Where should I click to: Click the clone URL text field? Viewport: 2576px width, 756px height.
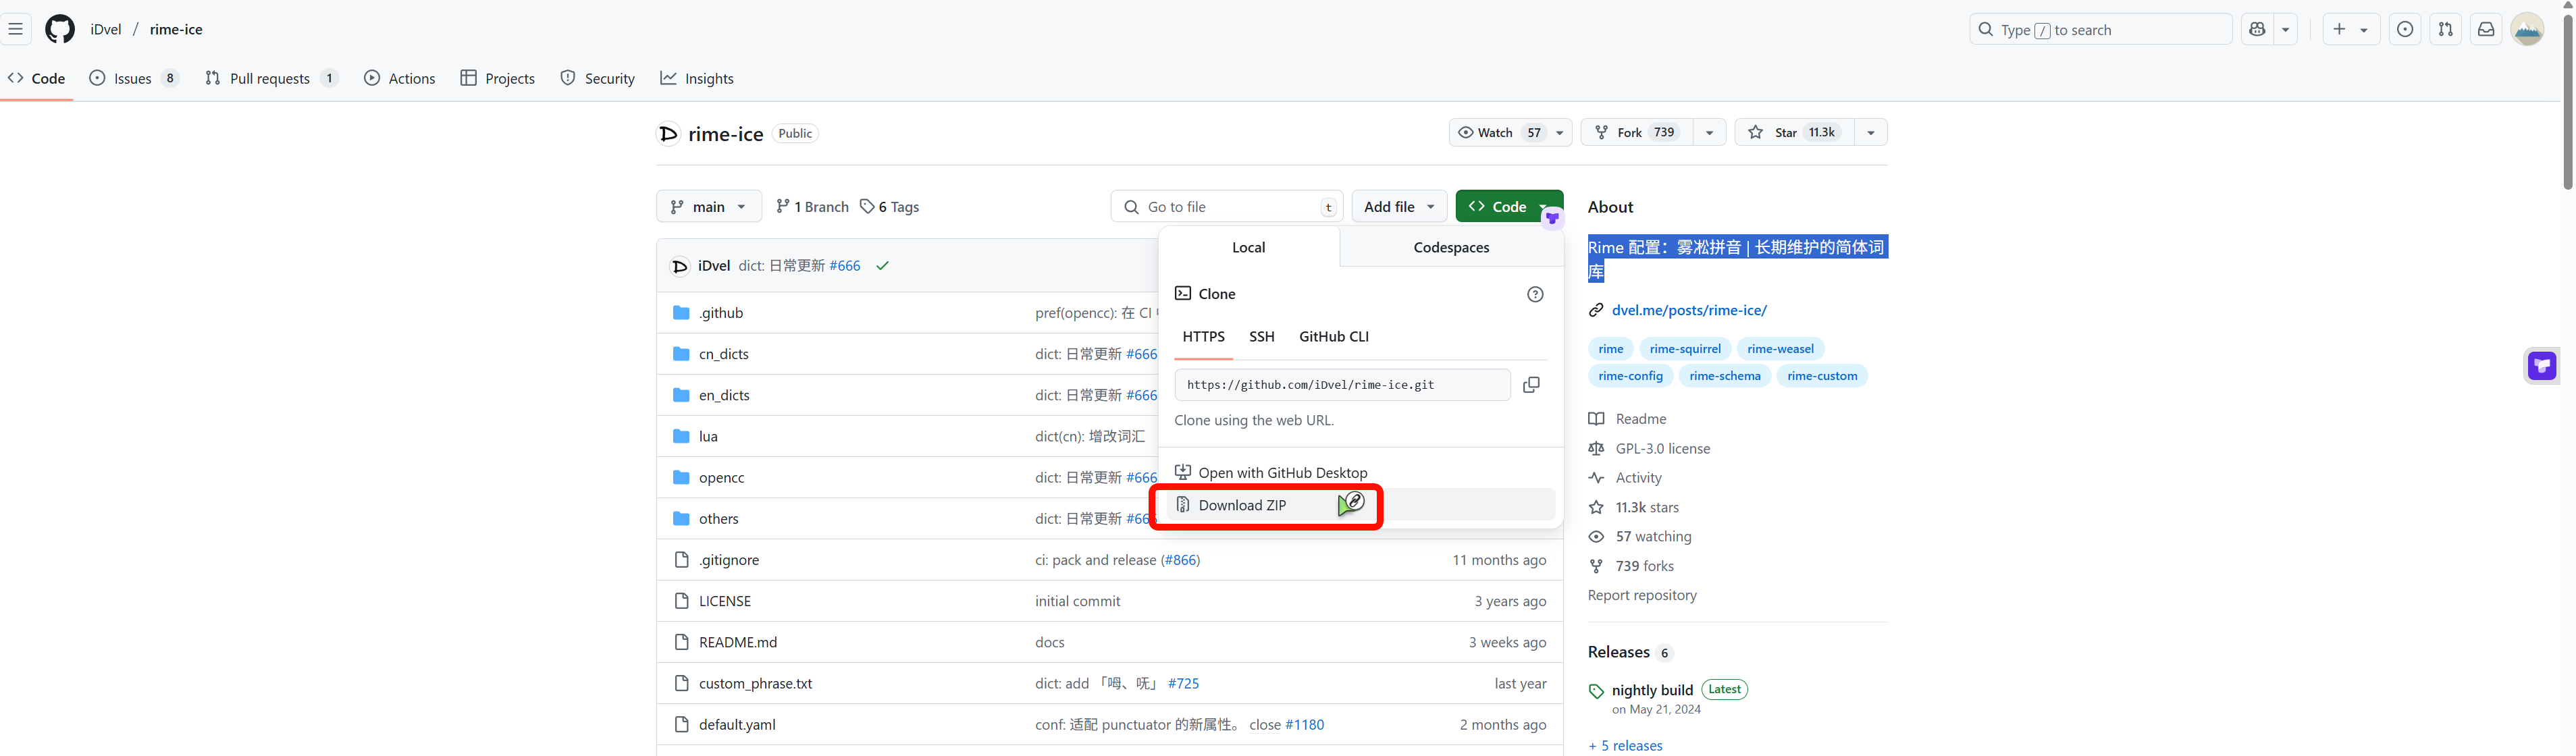1342,384
